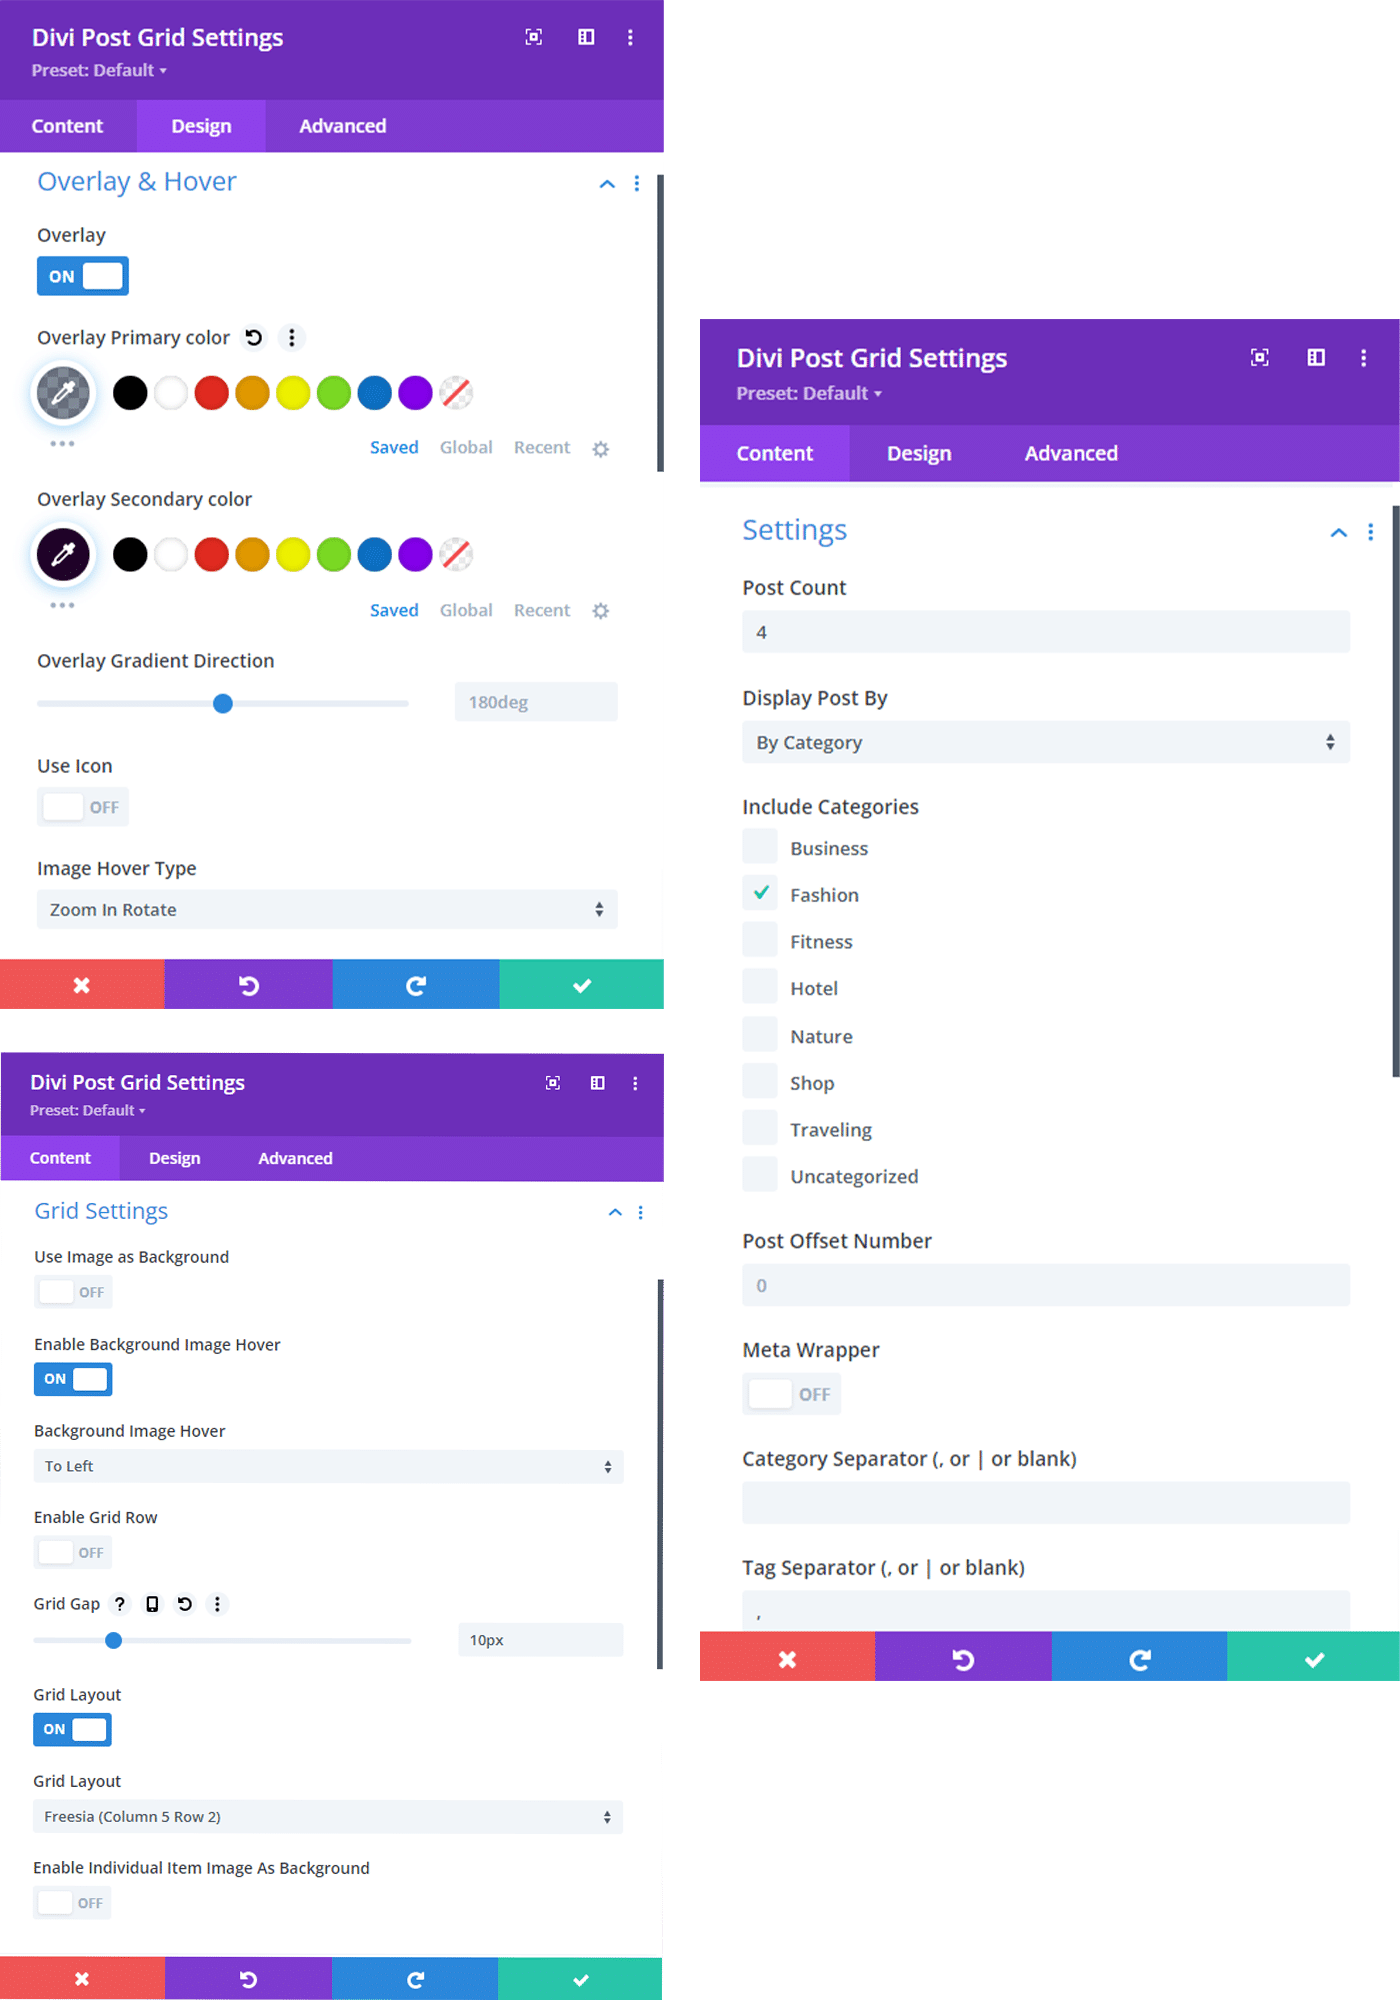The height and width of the screenshot is (2000, 1400).
Task: Save changes in Overlay & Hover panel
Action: point(582,985)
